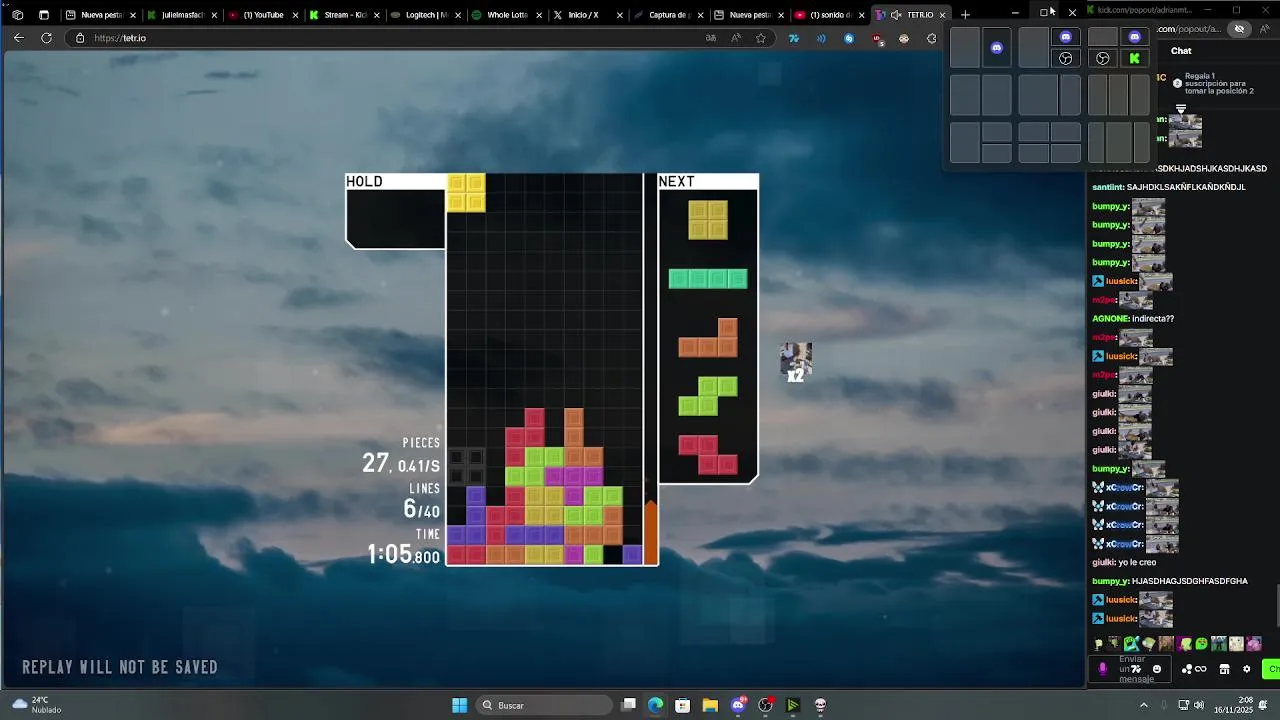1280x720 pixels.
Task: Click the x2 spectator avatar
Action: (x=796, y=362)
